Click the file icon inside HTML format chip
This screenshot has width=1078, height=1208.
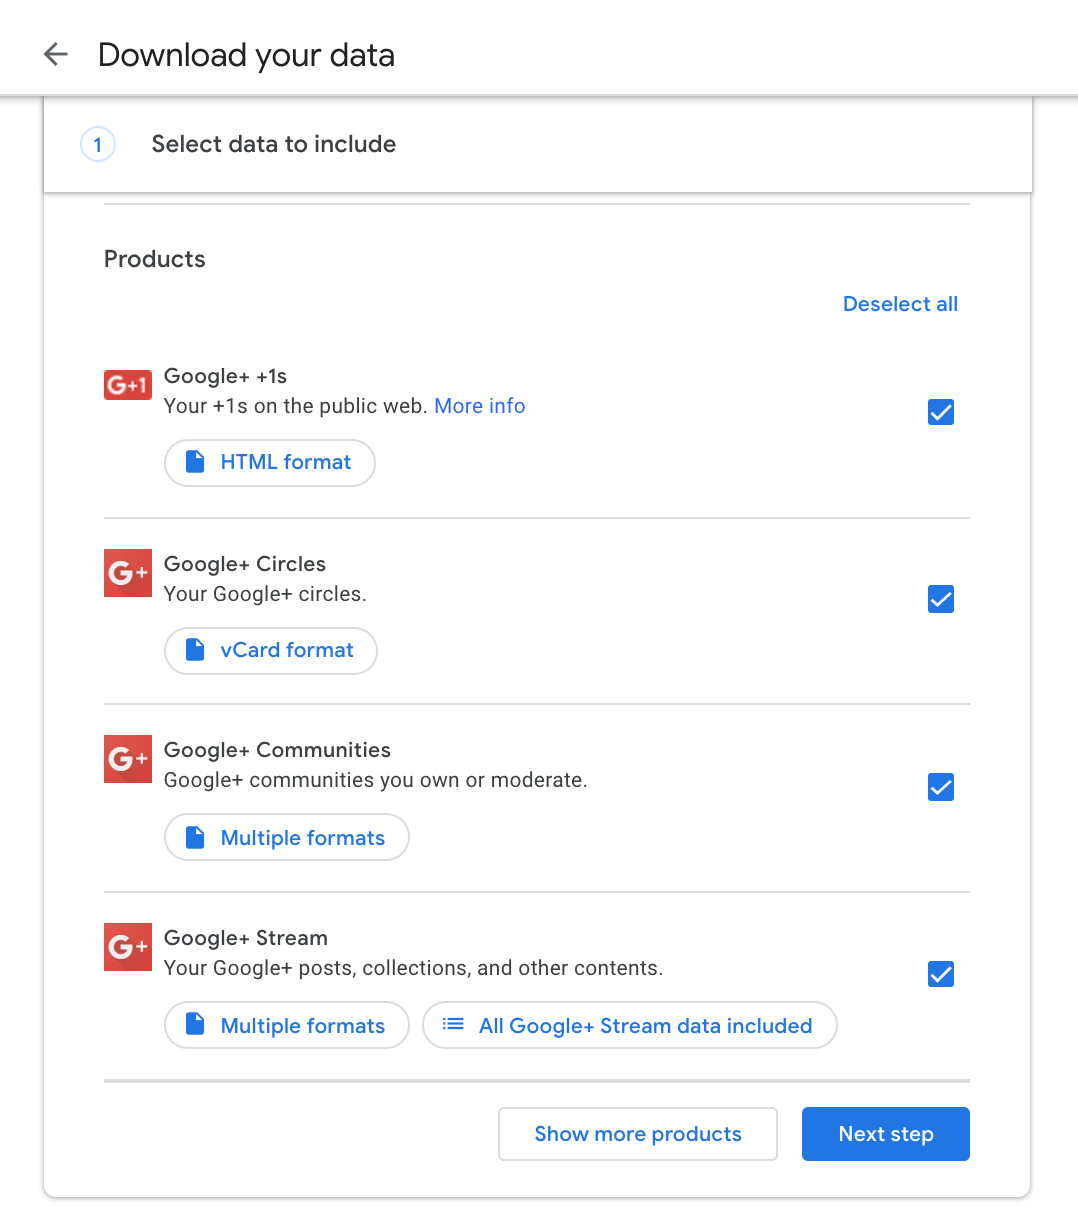point(194,462)
